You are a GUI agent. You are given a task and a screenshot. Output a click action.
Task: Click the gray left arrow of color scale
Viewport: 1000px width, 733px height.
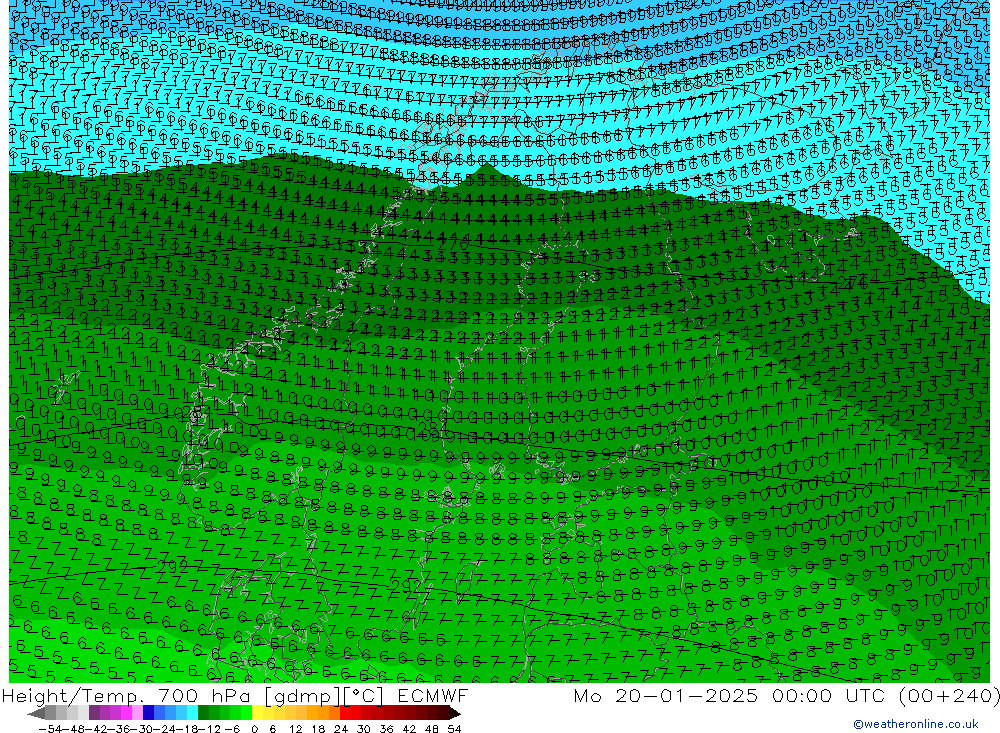click(36, 713)
